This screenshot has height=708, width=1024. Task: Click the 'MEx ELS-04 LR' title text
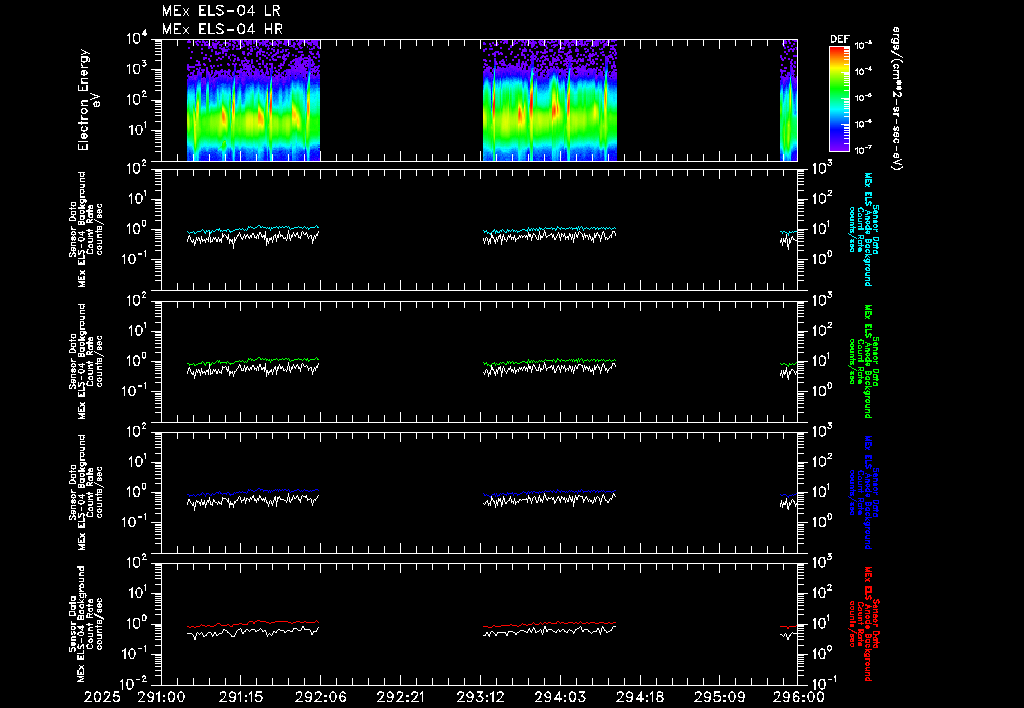pyautogui.click(x=221, y=11)
